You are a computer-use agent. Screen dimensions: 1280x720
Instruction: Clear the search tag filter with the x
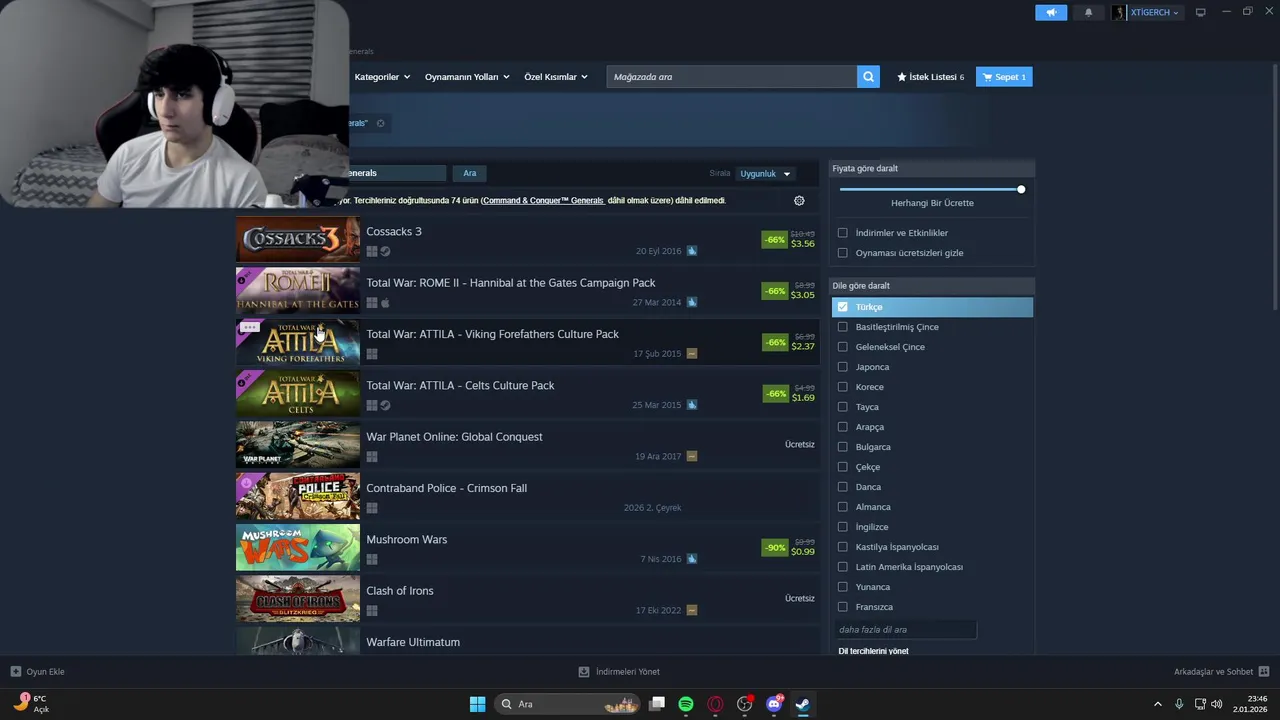pos(380,123)
